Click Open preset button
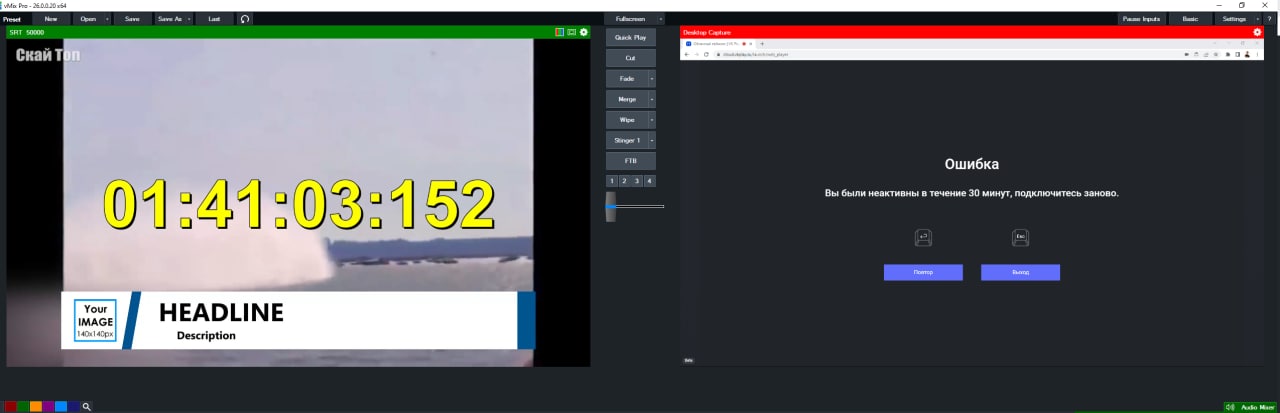1280x413 pixels. pos(88,18)
